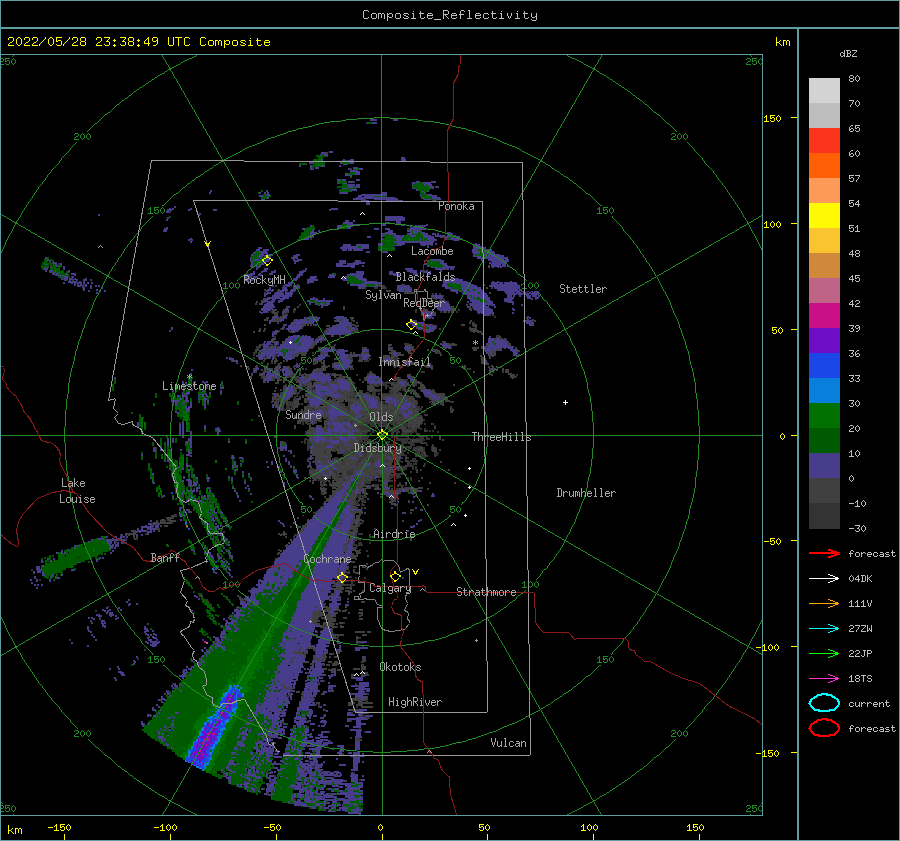The width and height of the screenshot is (900, 841).
Task: Click the HighRiver label on the map
Action: pyautogui.click(x=415, y=703)
